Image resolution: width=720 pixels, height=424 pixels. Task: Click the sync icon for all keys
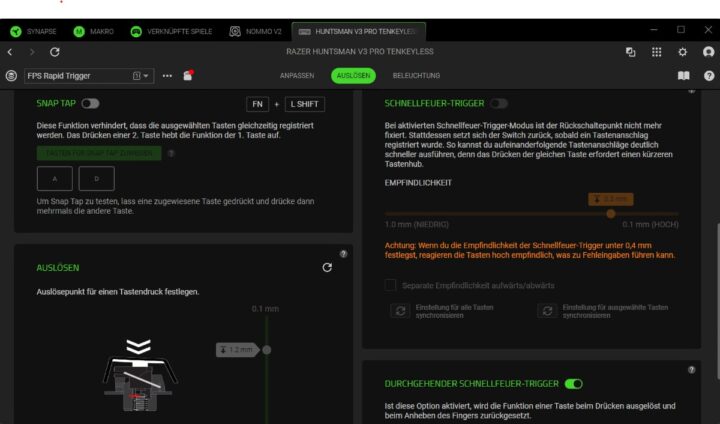coord(399,311)
